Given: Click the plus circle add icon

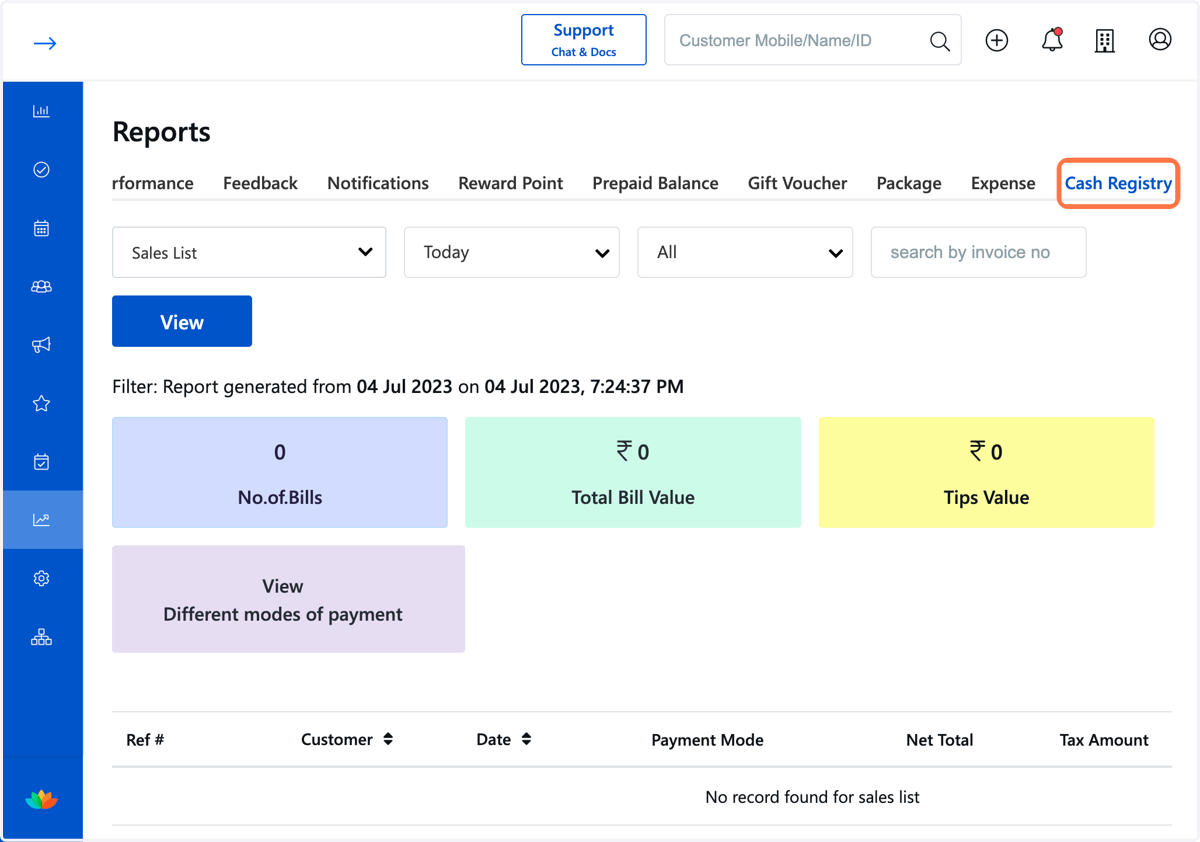Looking at the screenshot, I should [997, 40].
